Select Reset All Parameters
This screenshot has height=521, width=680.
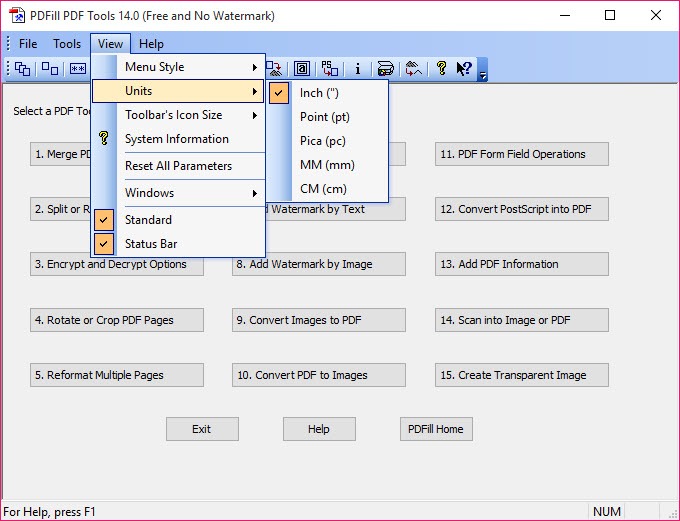pyautogui.click(x=178, y=166)
